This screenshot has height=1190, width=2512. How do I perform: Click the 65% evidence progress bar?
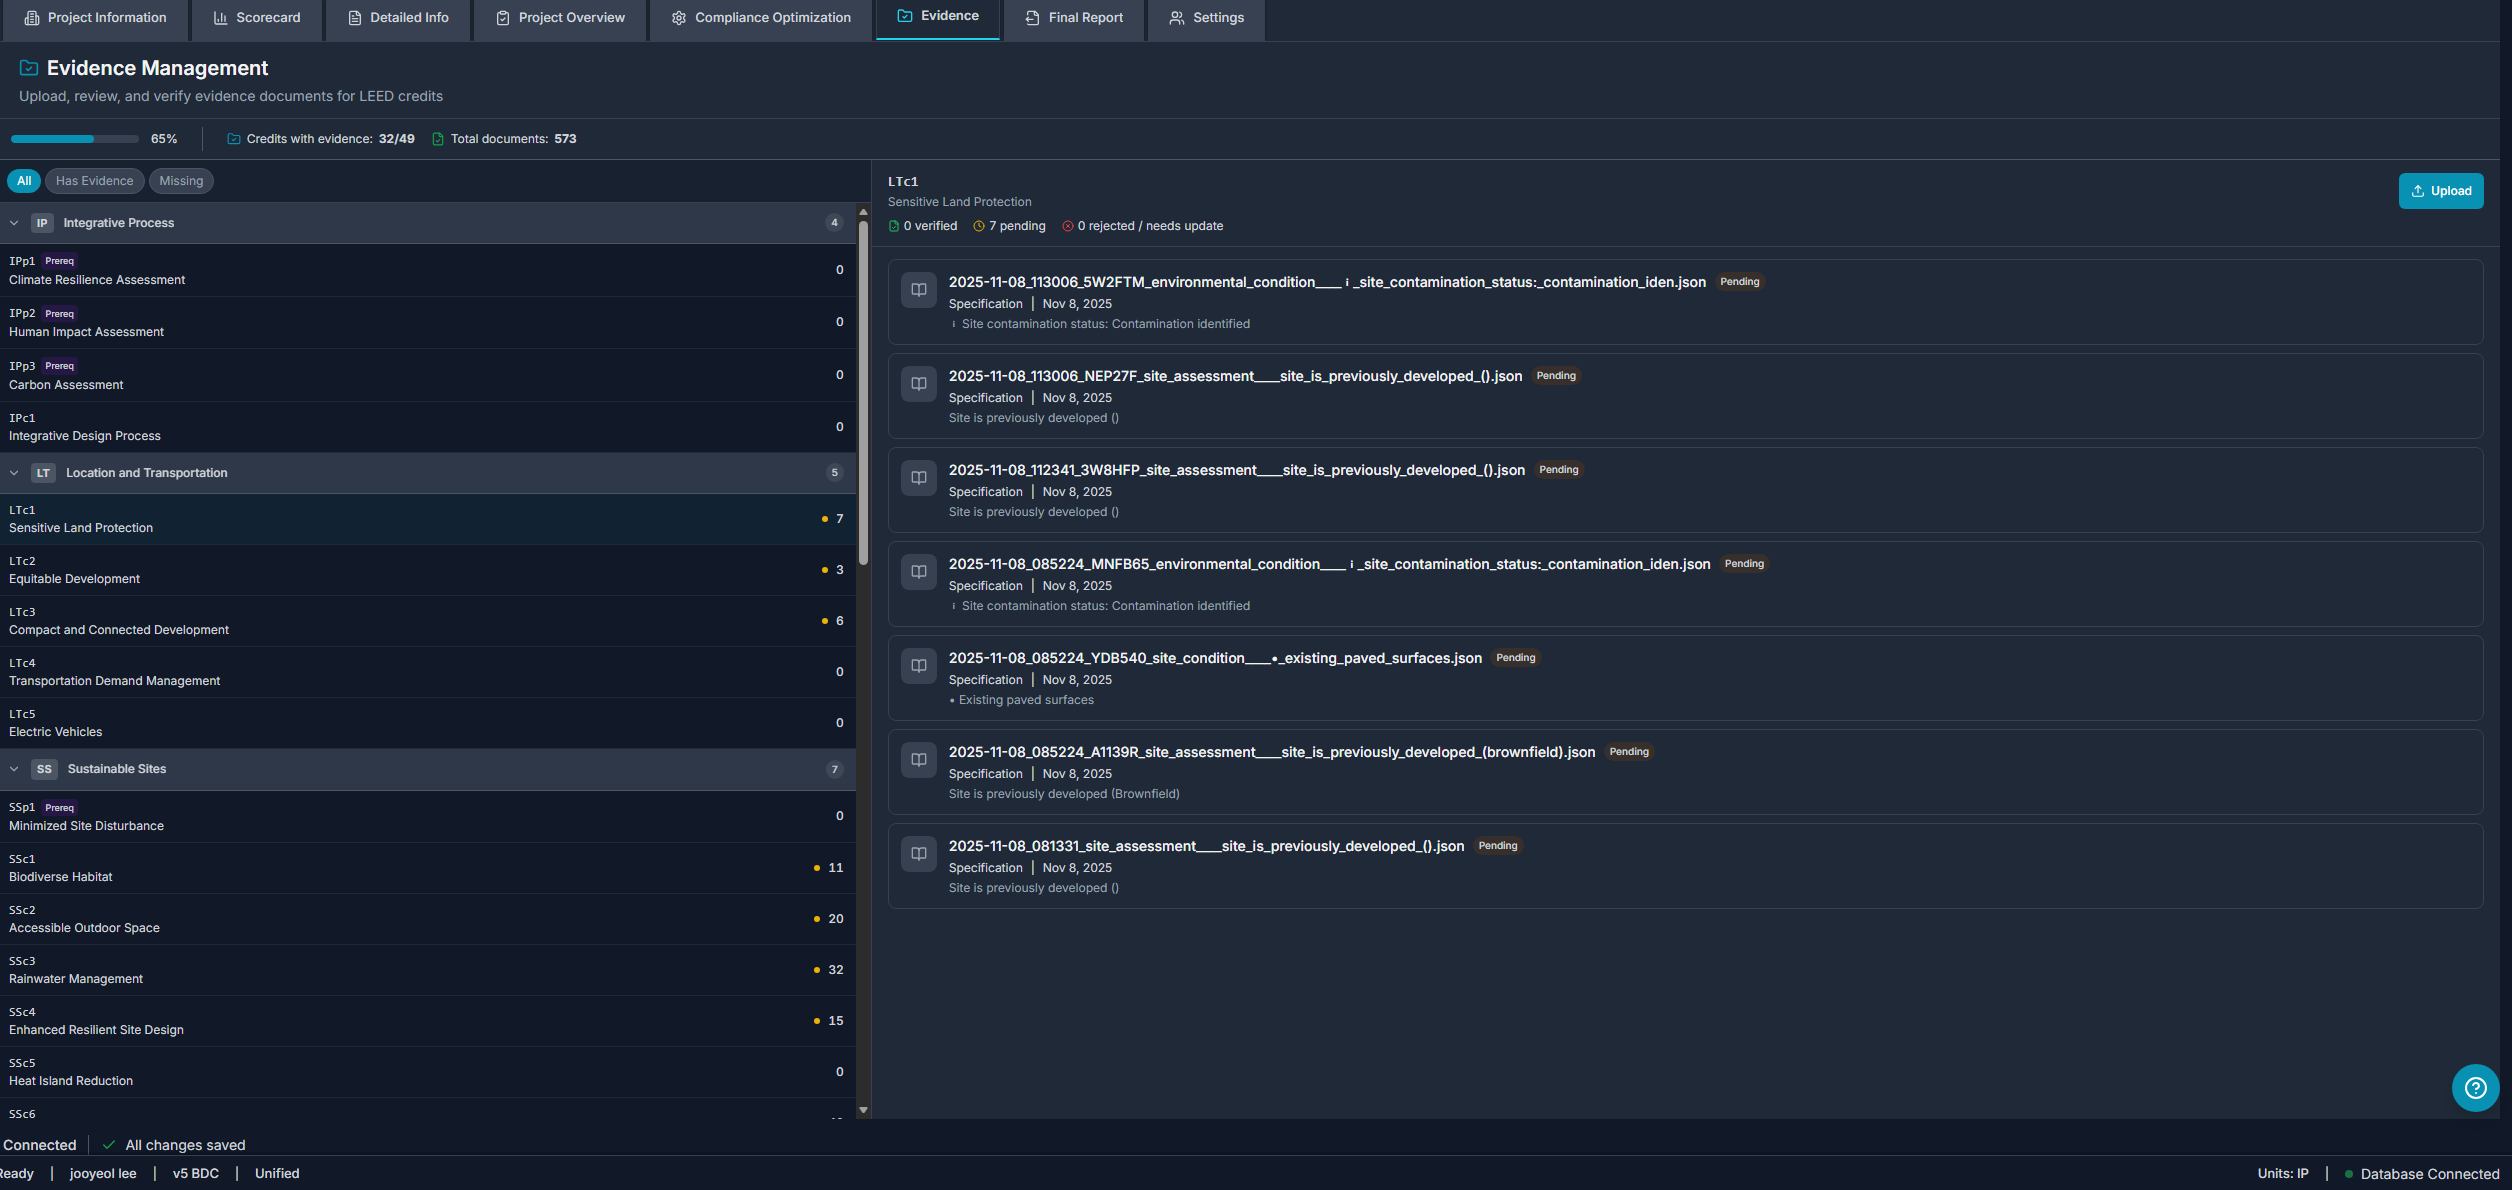(73, 139)
